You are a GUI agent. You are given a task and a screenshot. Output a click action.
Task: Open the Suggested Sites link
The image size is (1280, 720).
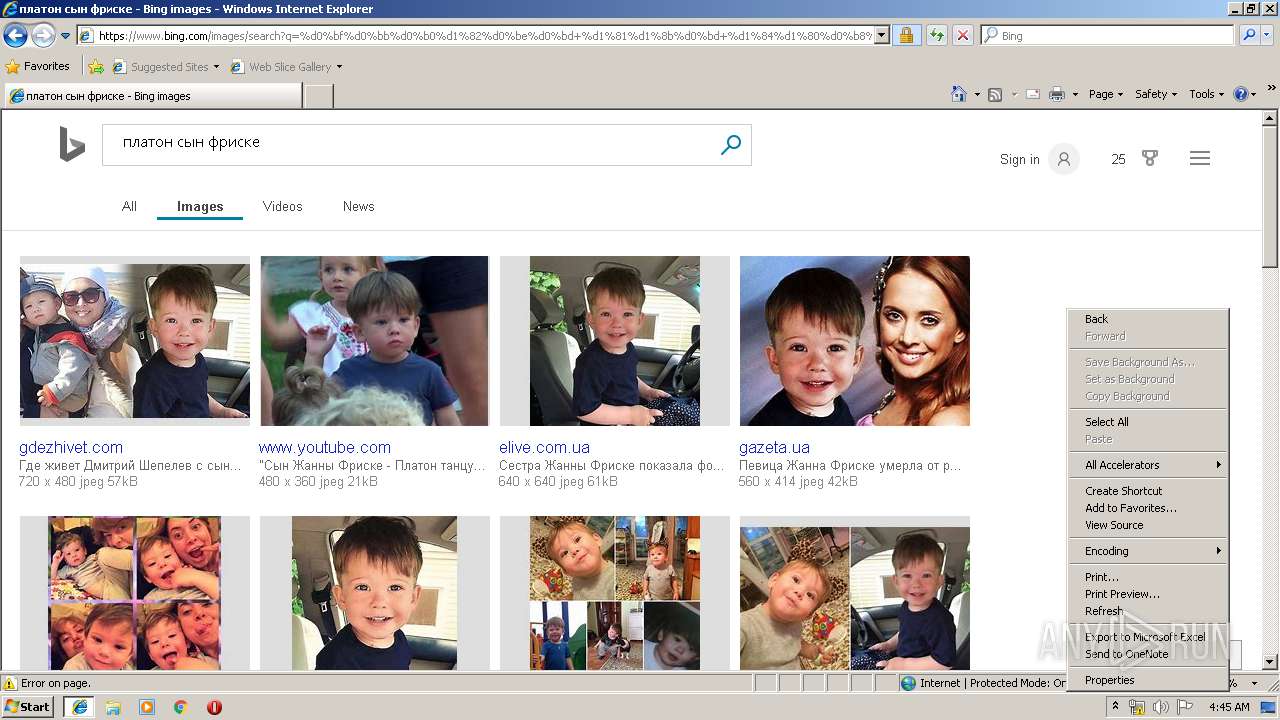[165, 67]
